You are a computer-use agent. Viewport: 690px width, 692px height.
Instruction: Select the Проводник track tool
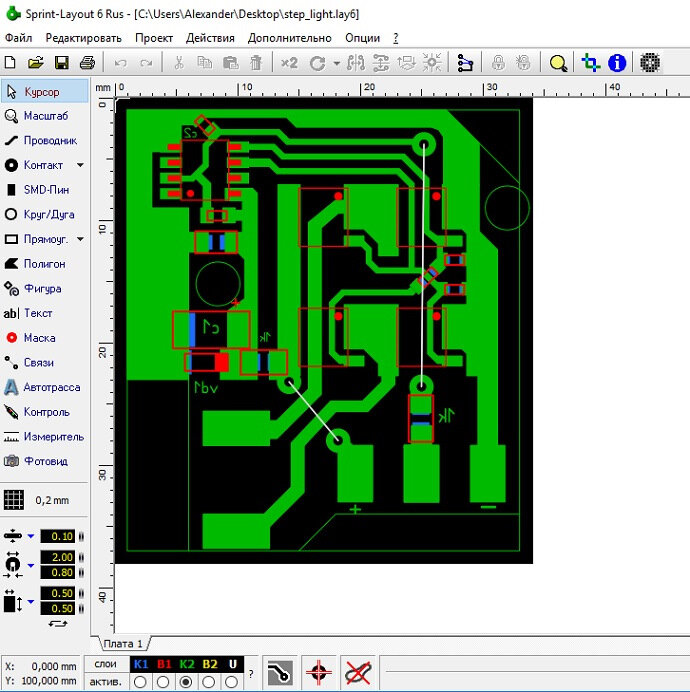click(x=45, y=140)
